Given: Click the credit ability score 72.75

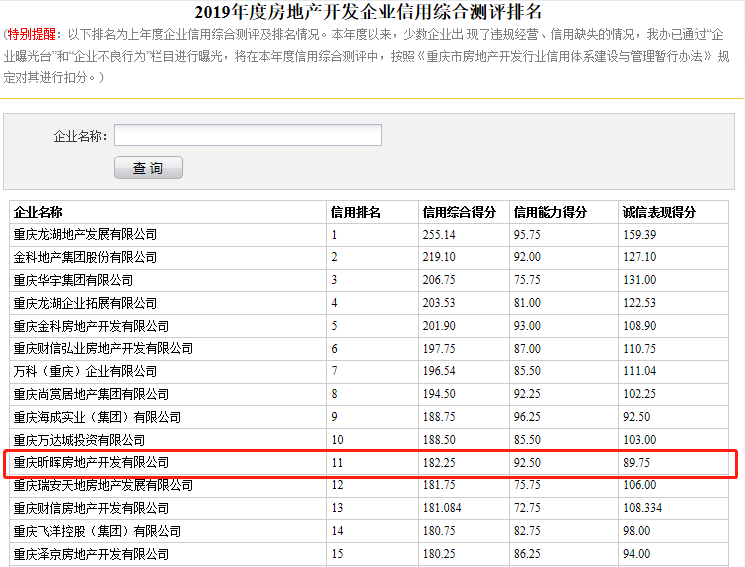Looking at the screenshot, I should coord(527,508).
